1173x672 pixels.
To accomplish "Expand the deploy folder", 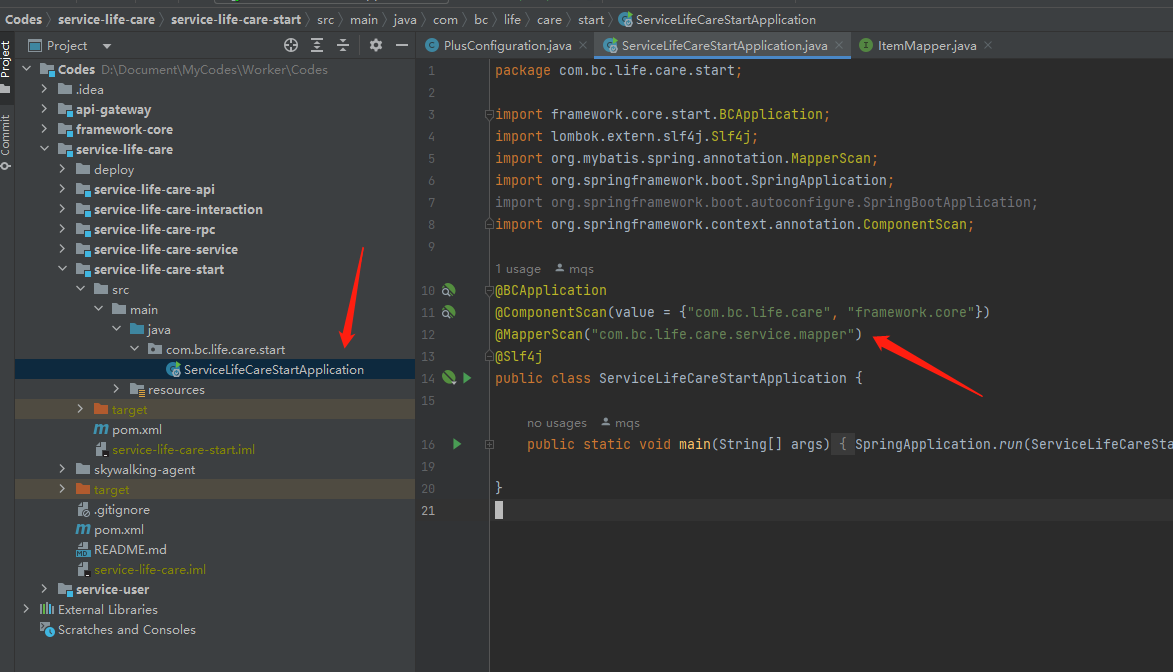I will pos(63,169).
